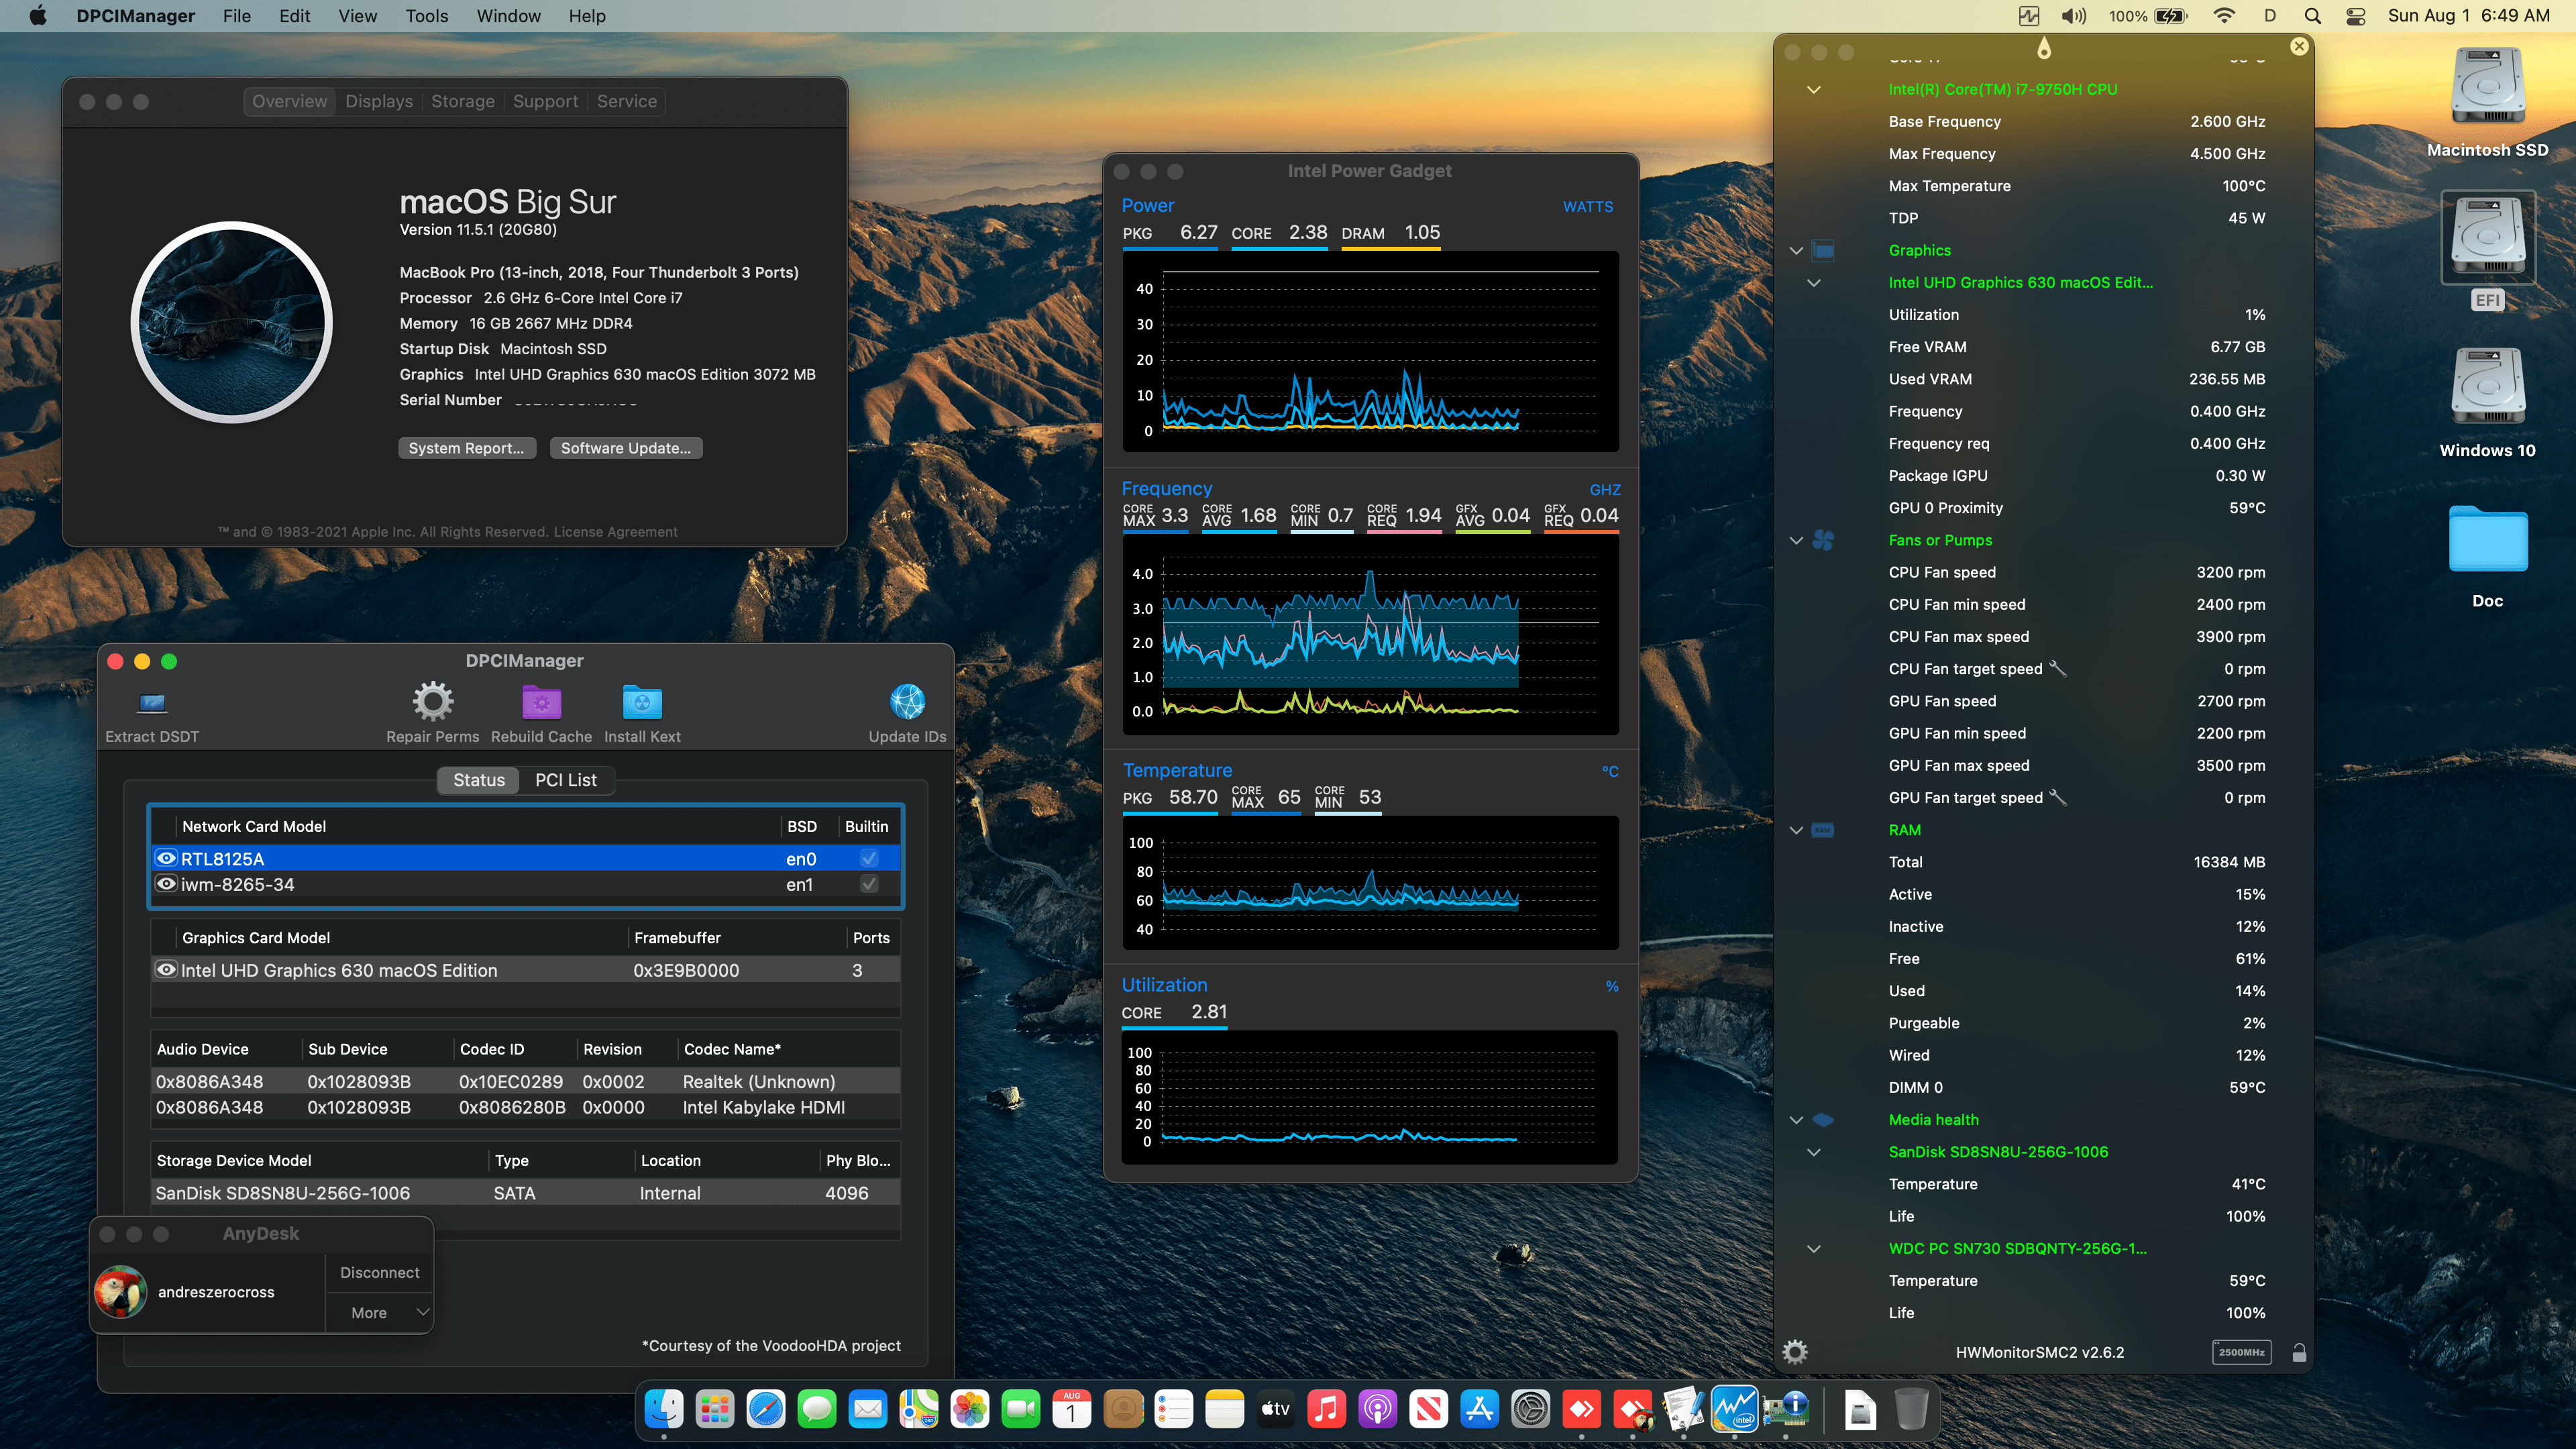The image size is (2576, 1449).
Task: Click GPU Fan target speed wrench icon
Action: 2057,797
